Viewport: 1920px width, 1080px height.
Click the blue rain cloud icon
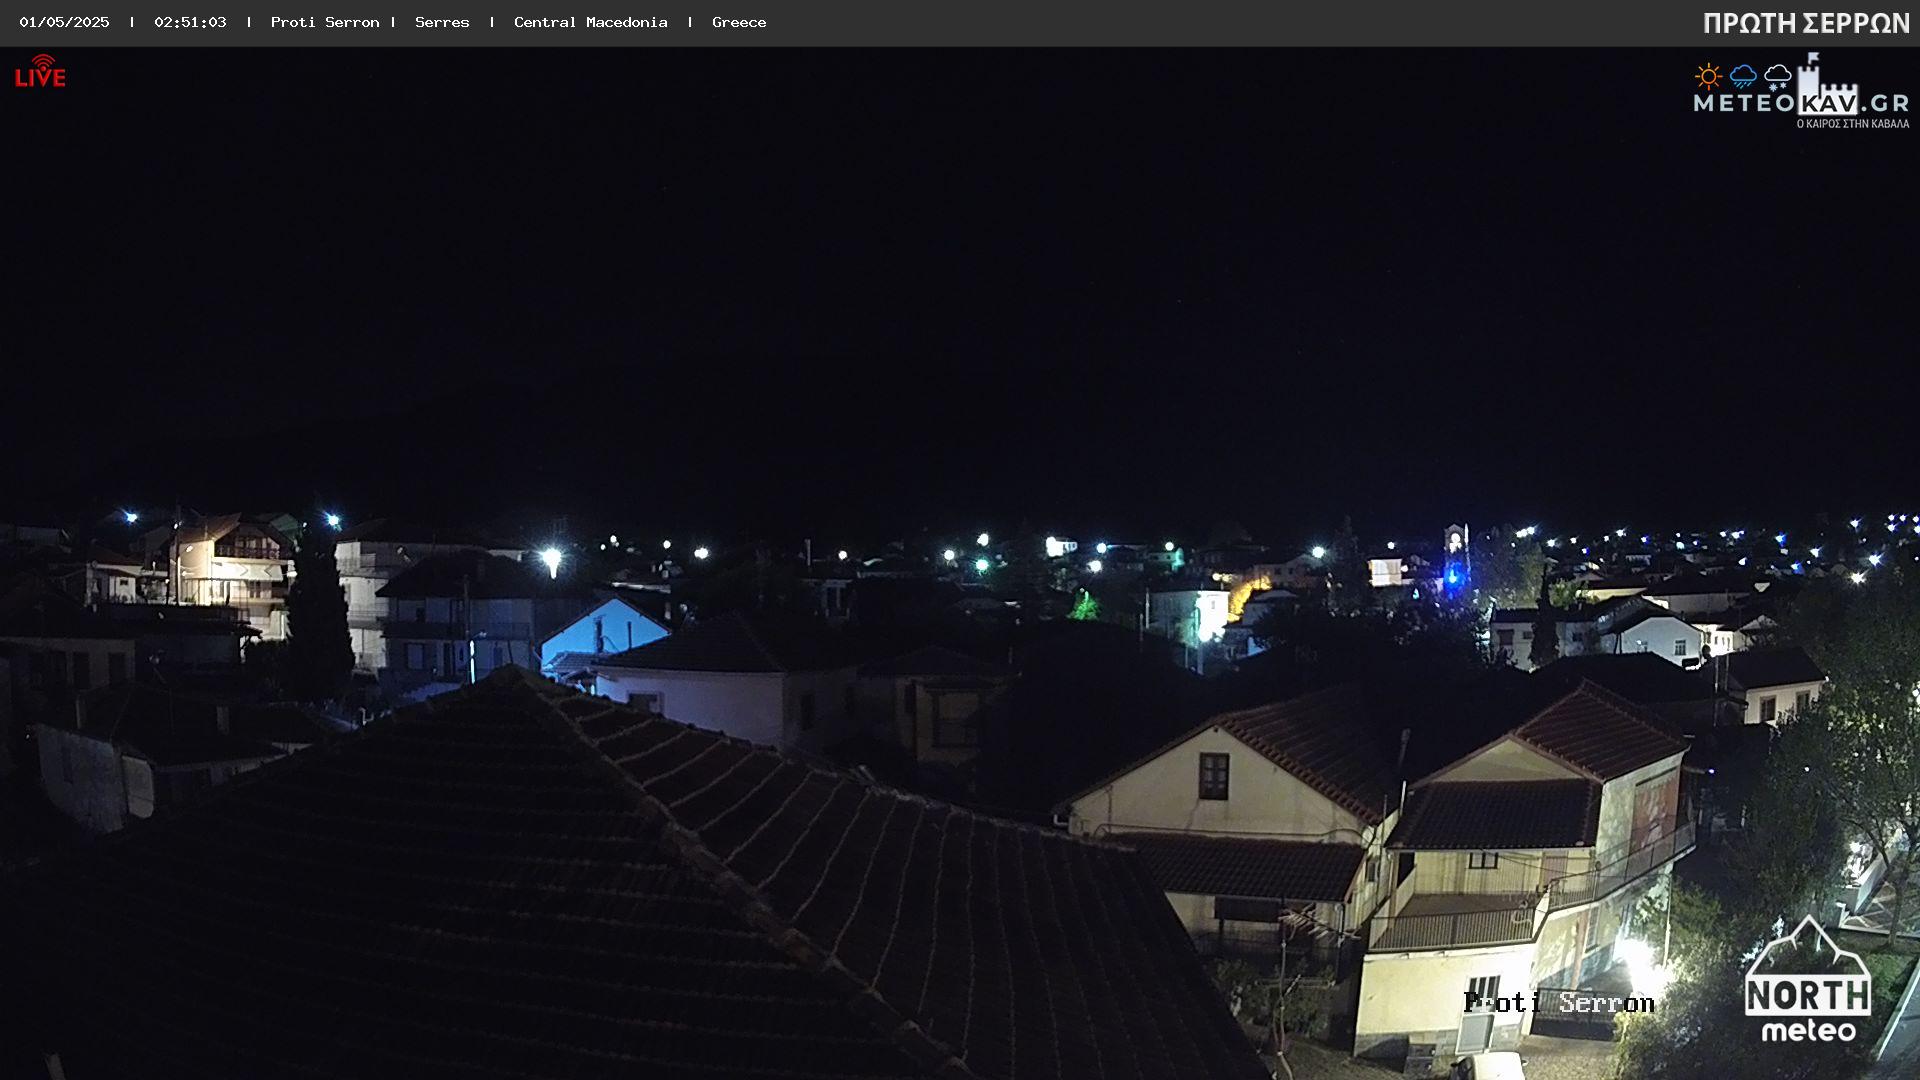click(x=1743, y=76)
